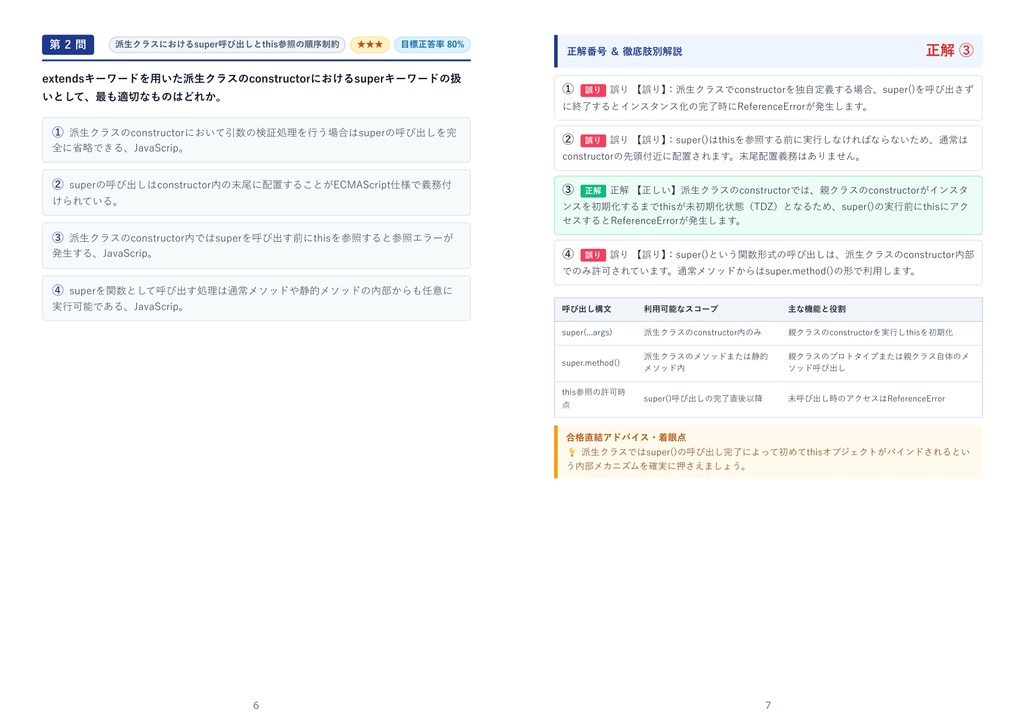Click the red 誤り tag in explanation ②
The width and height of the screenshot is (1024, 727).
tap(593, 140)
